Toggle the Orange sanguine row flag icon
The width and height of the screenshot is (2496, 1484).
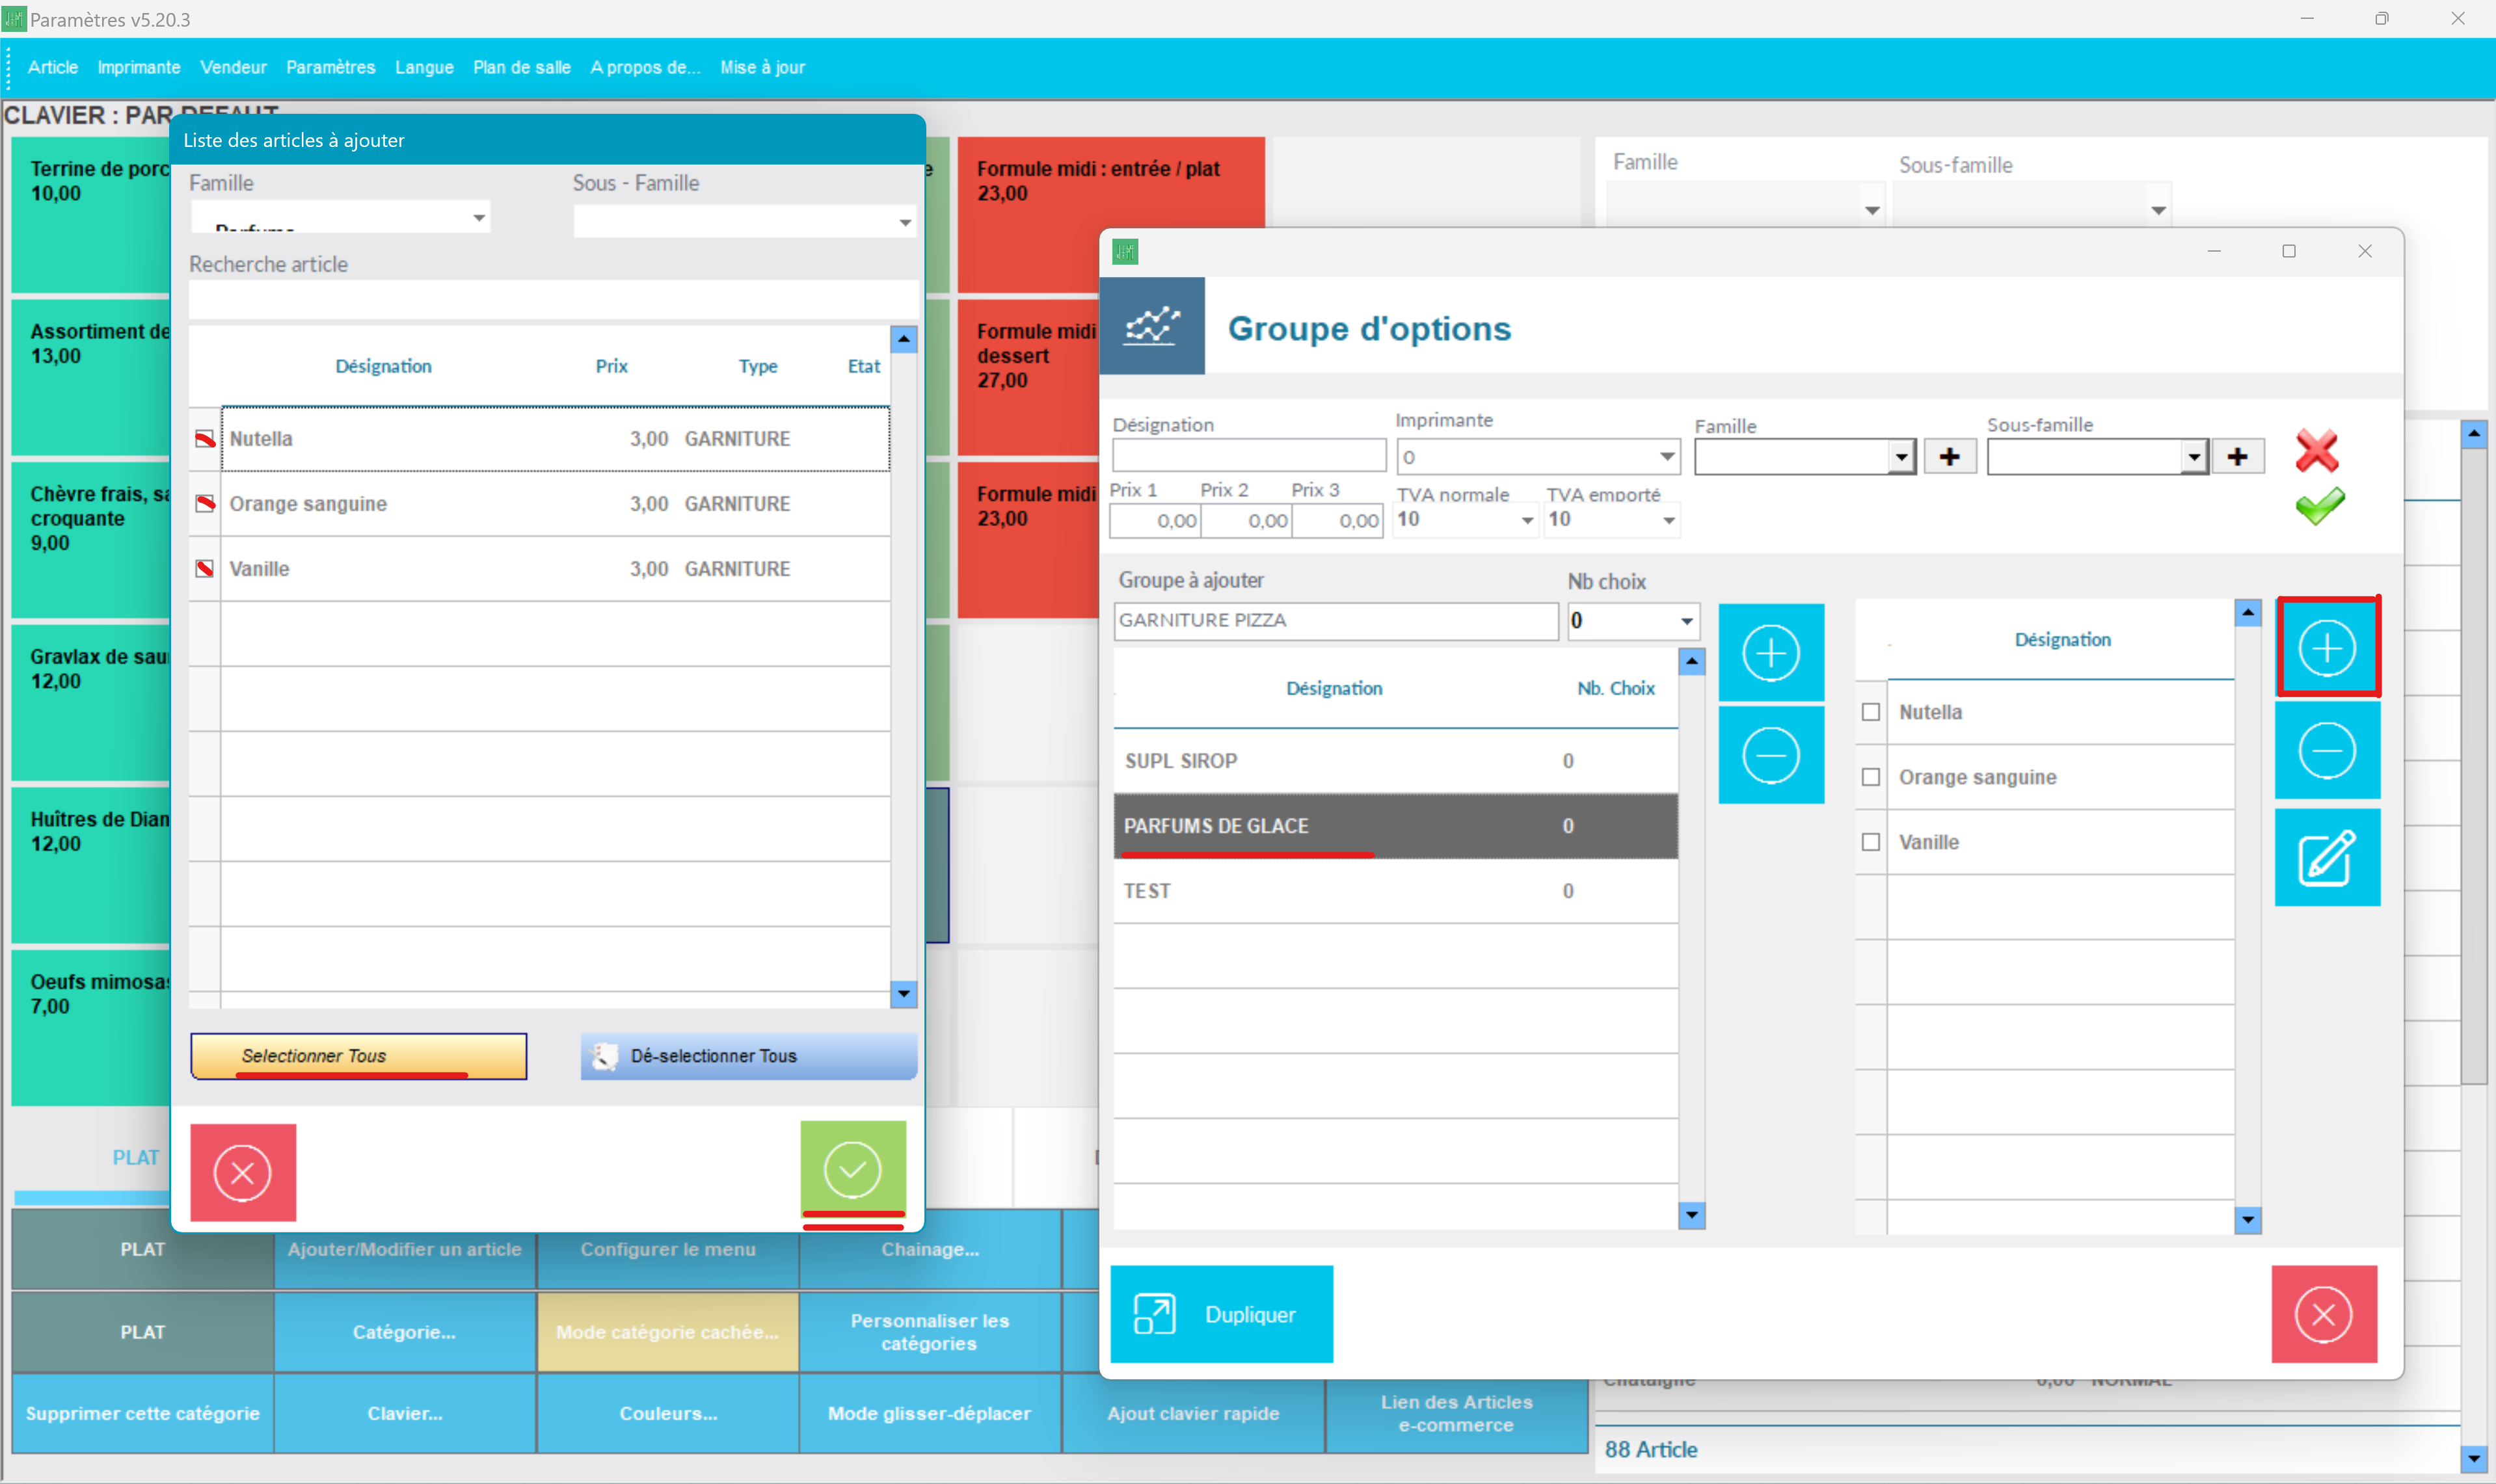[x=205, y=504]
